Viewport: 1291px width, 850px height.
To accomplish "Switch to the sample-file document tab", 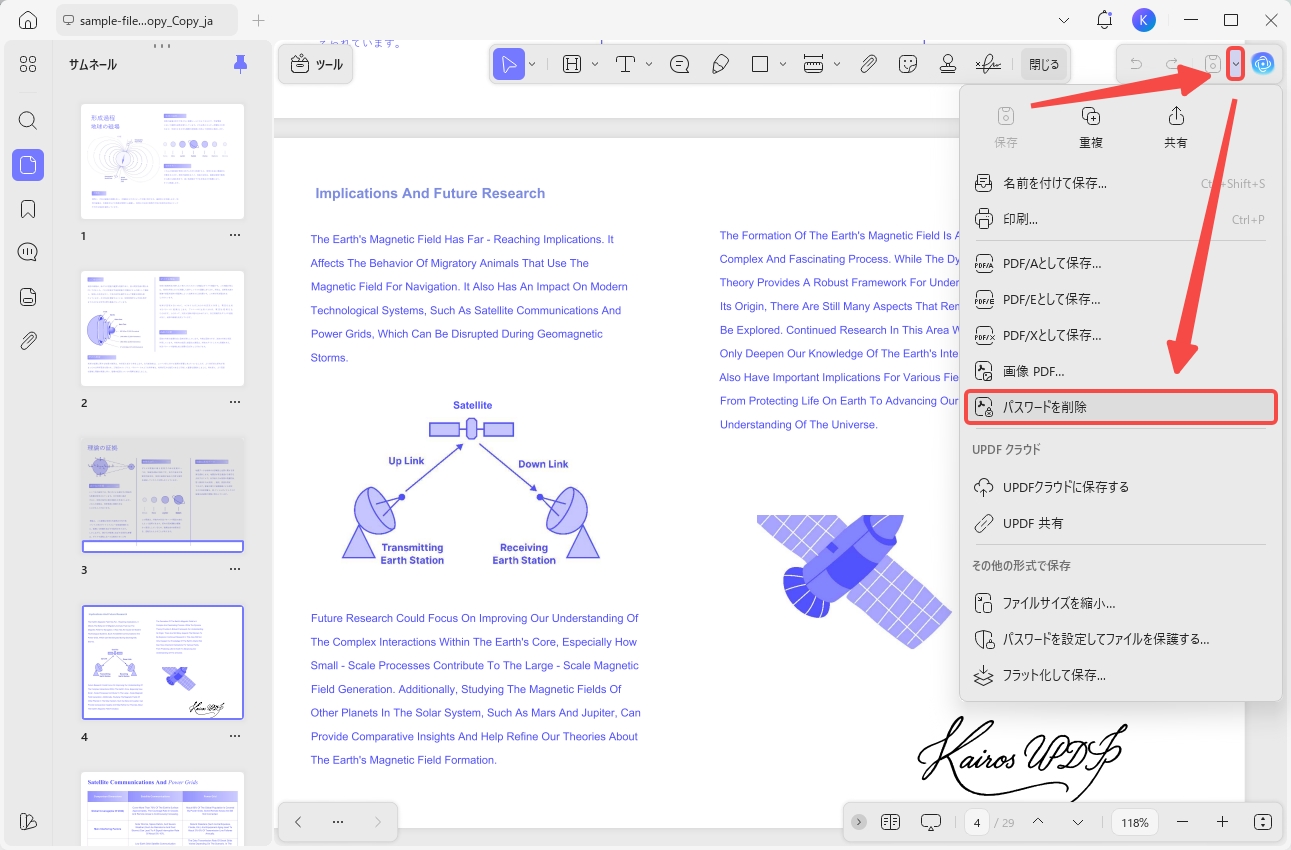I will [149, 20].
